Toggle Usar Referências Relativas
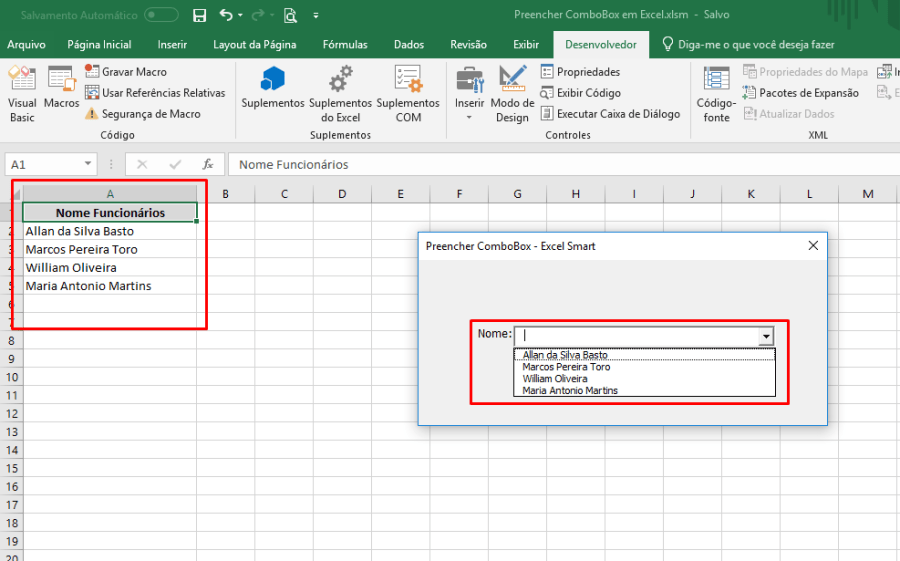The height and width of the screenshot is (561, 900). point(155,92)
